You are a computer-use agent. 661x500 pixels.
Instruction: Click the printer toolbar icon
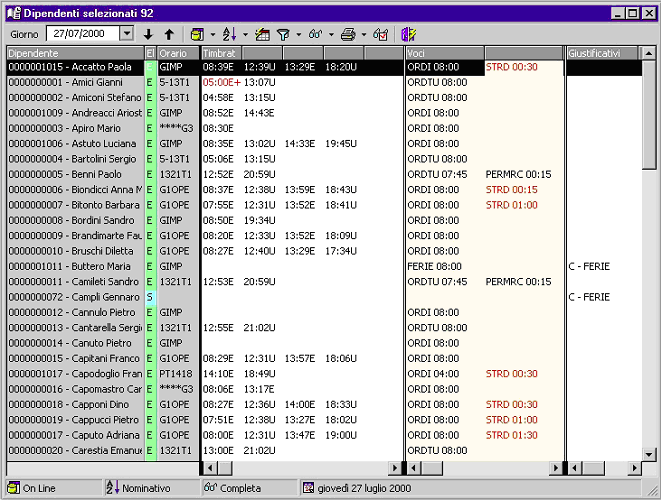tap(348, 34)
